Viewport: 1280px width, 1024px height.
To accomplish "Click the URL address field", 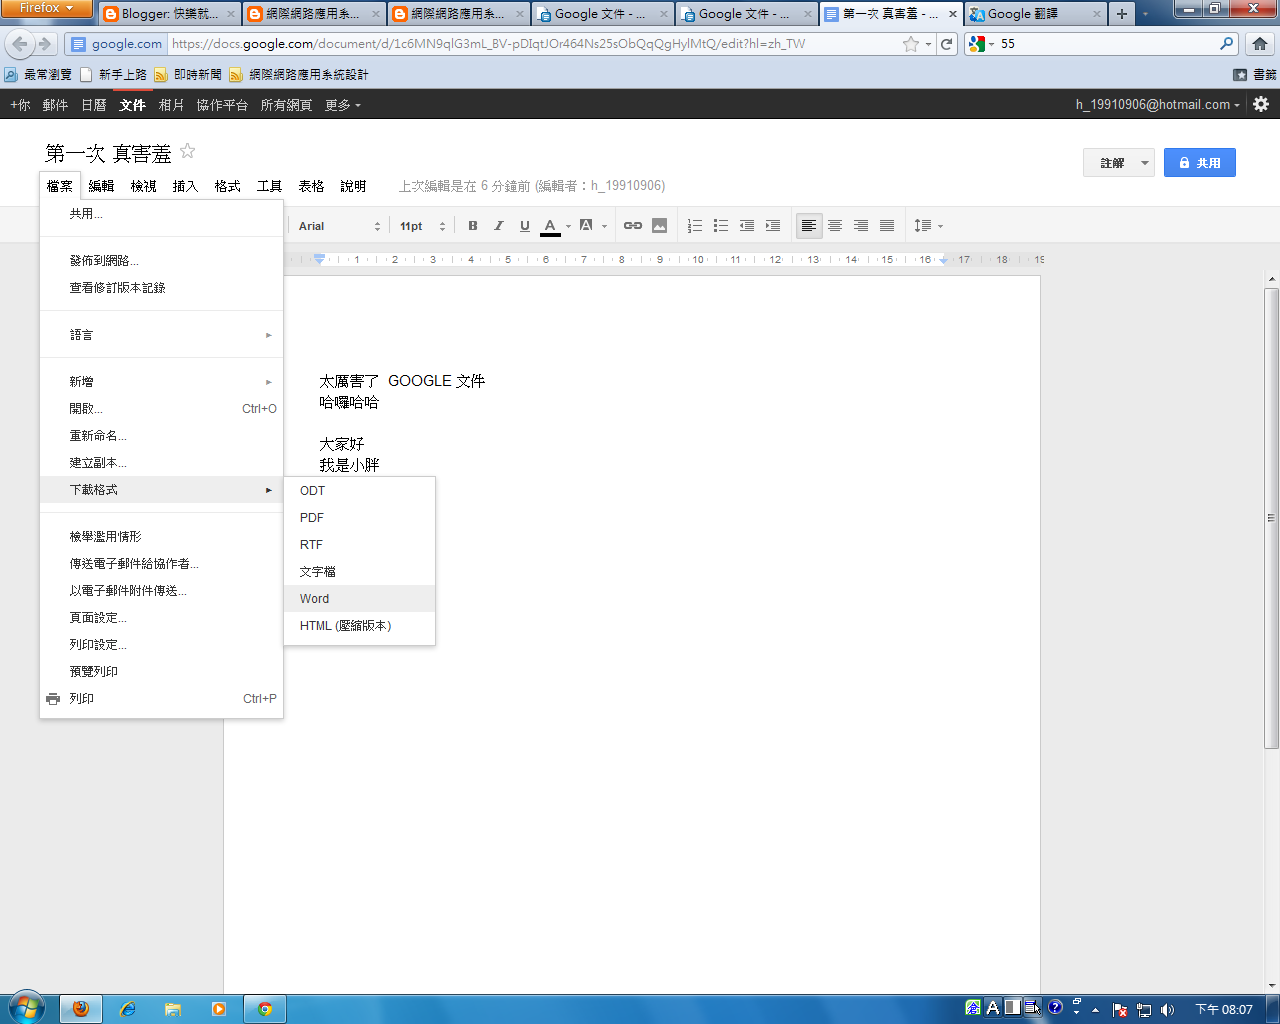I will 535,44.
